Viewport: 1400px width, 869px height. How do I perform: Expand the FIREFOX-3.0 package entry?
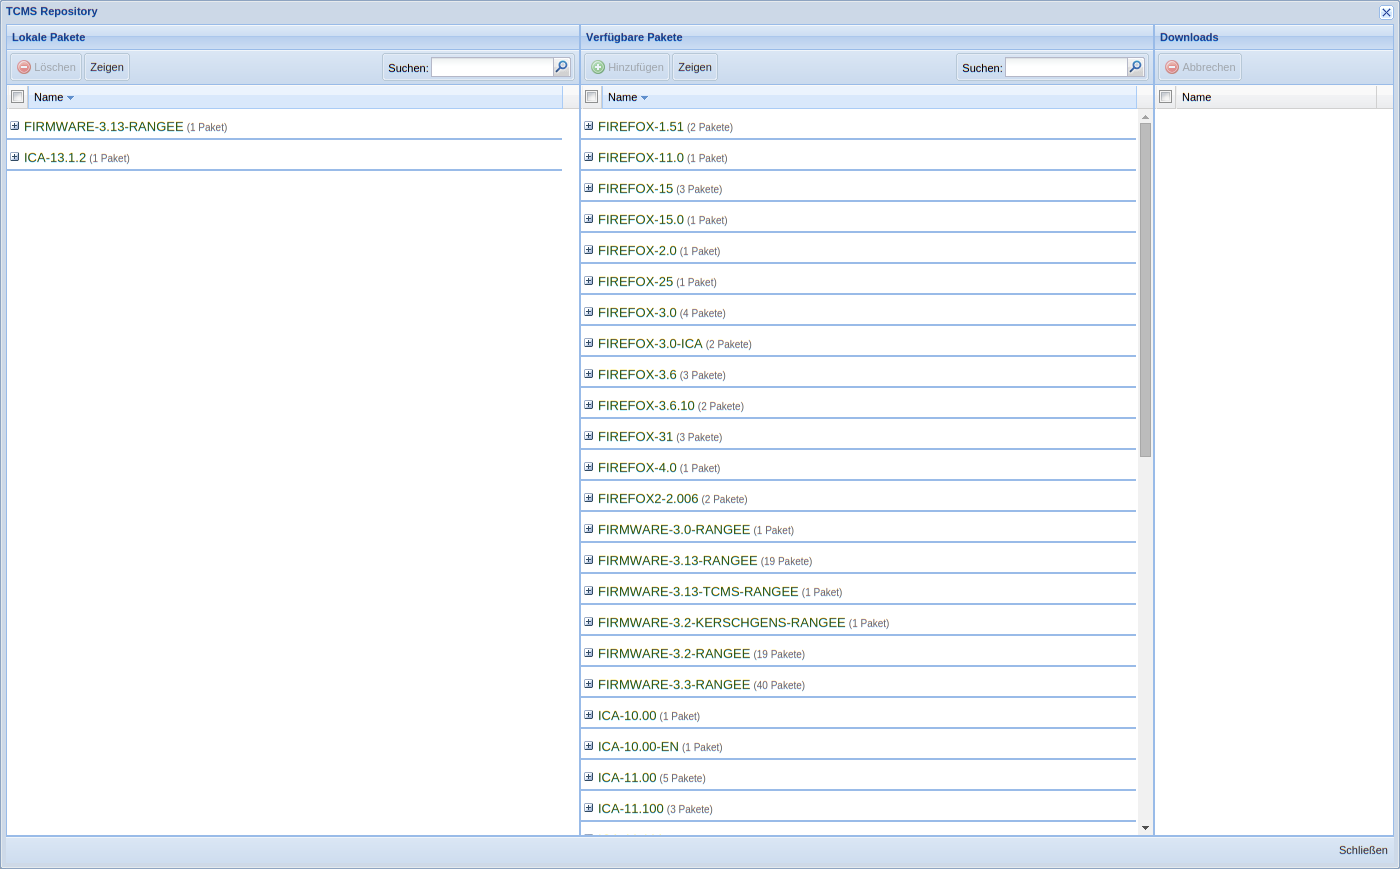point(588,311)
